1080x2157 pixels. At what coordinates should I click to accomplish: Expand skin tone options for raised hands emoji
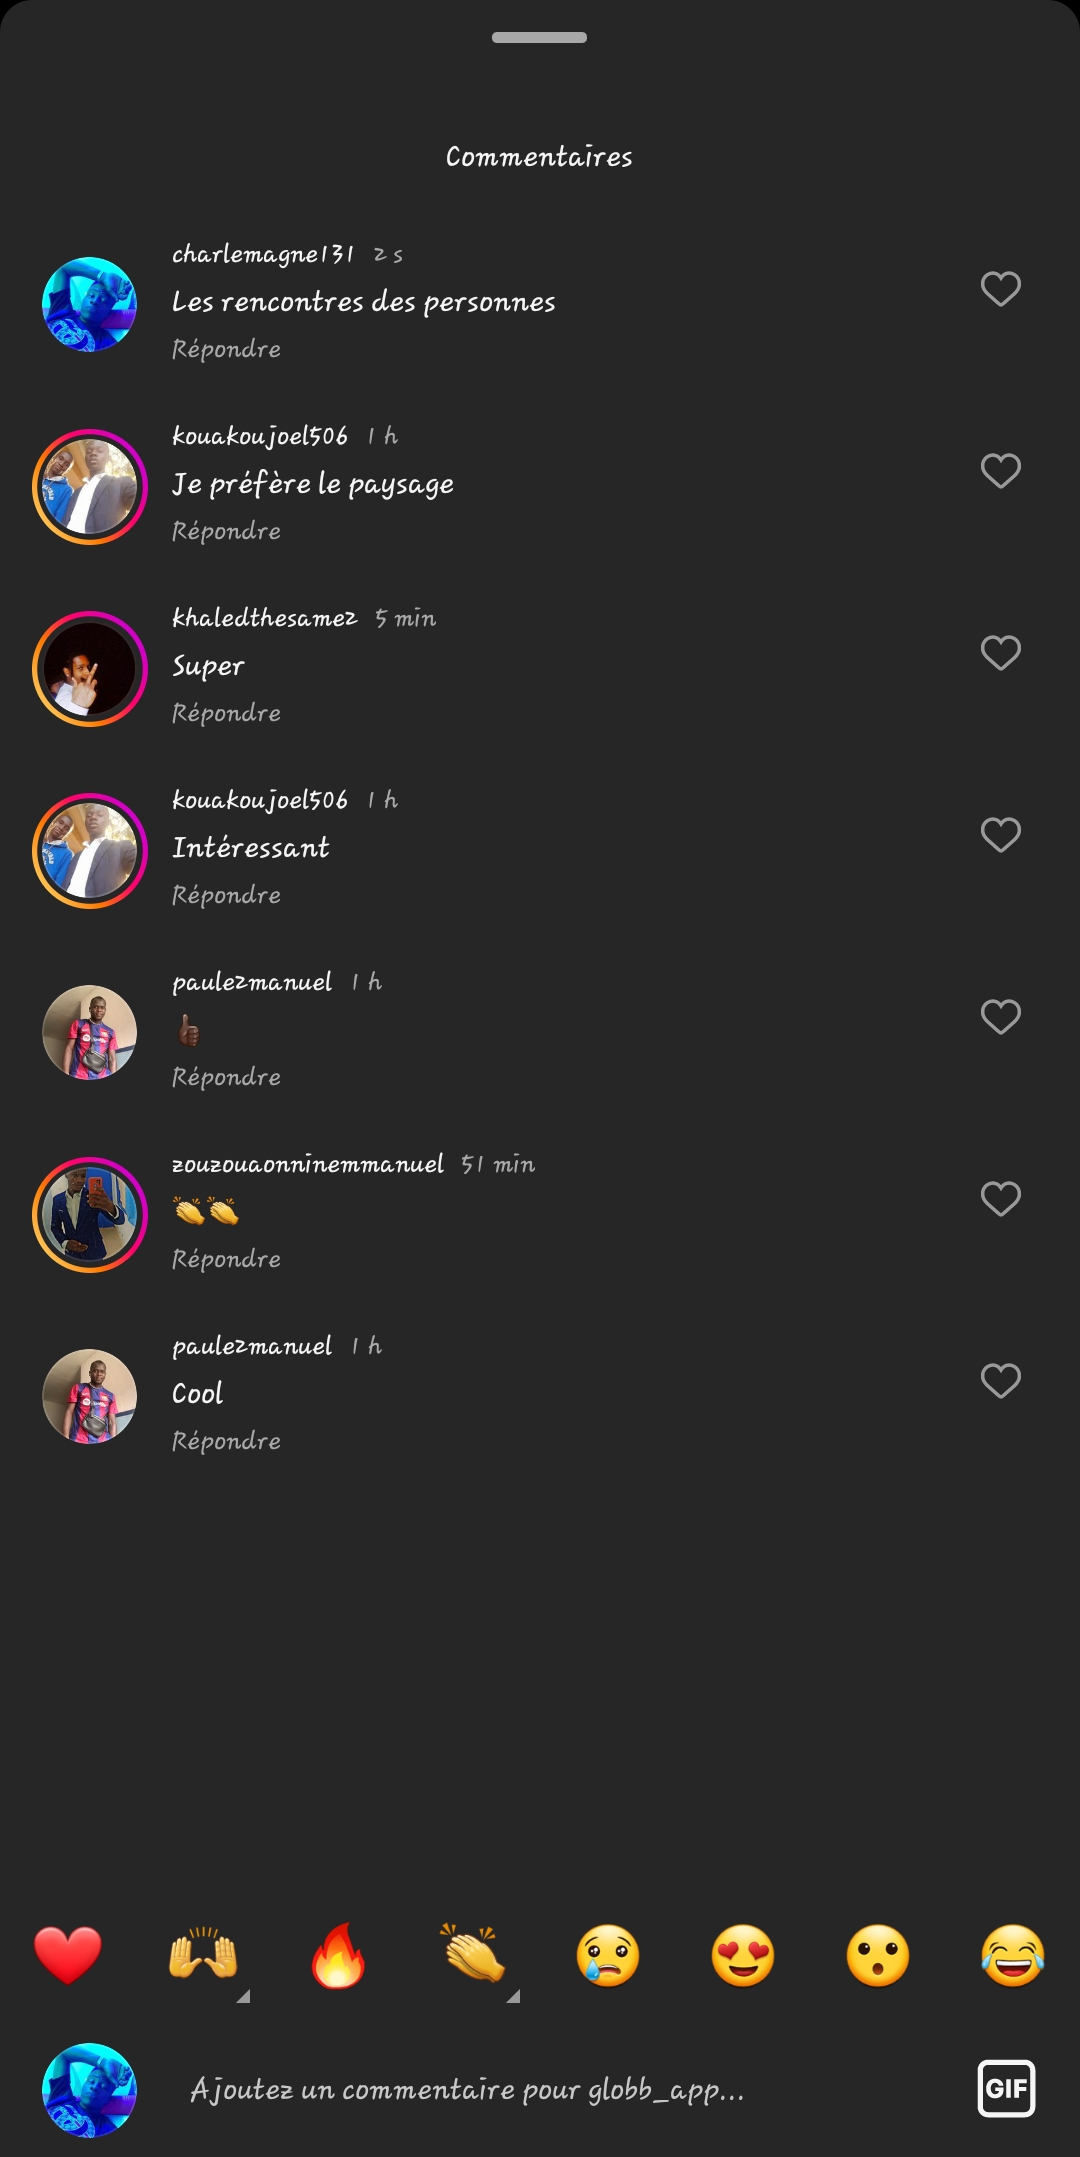click(x=243, y=1996)
